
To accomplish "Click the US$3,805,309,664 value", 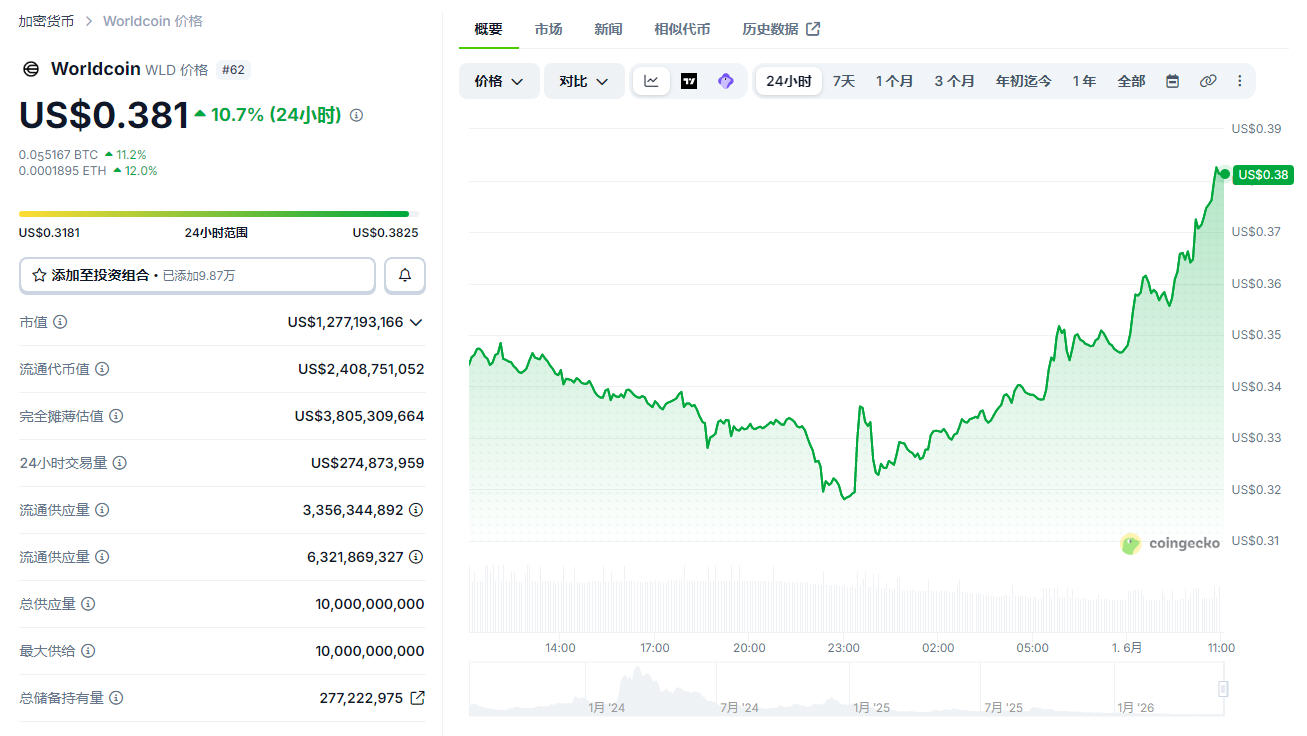I will (x=359, y=416).
